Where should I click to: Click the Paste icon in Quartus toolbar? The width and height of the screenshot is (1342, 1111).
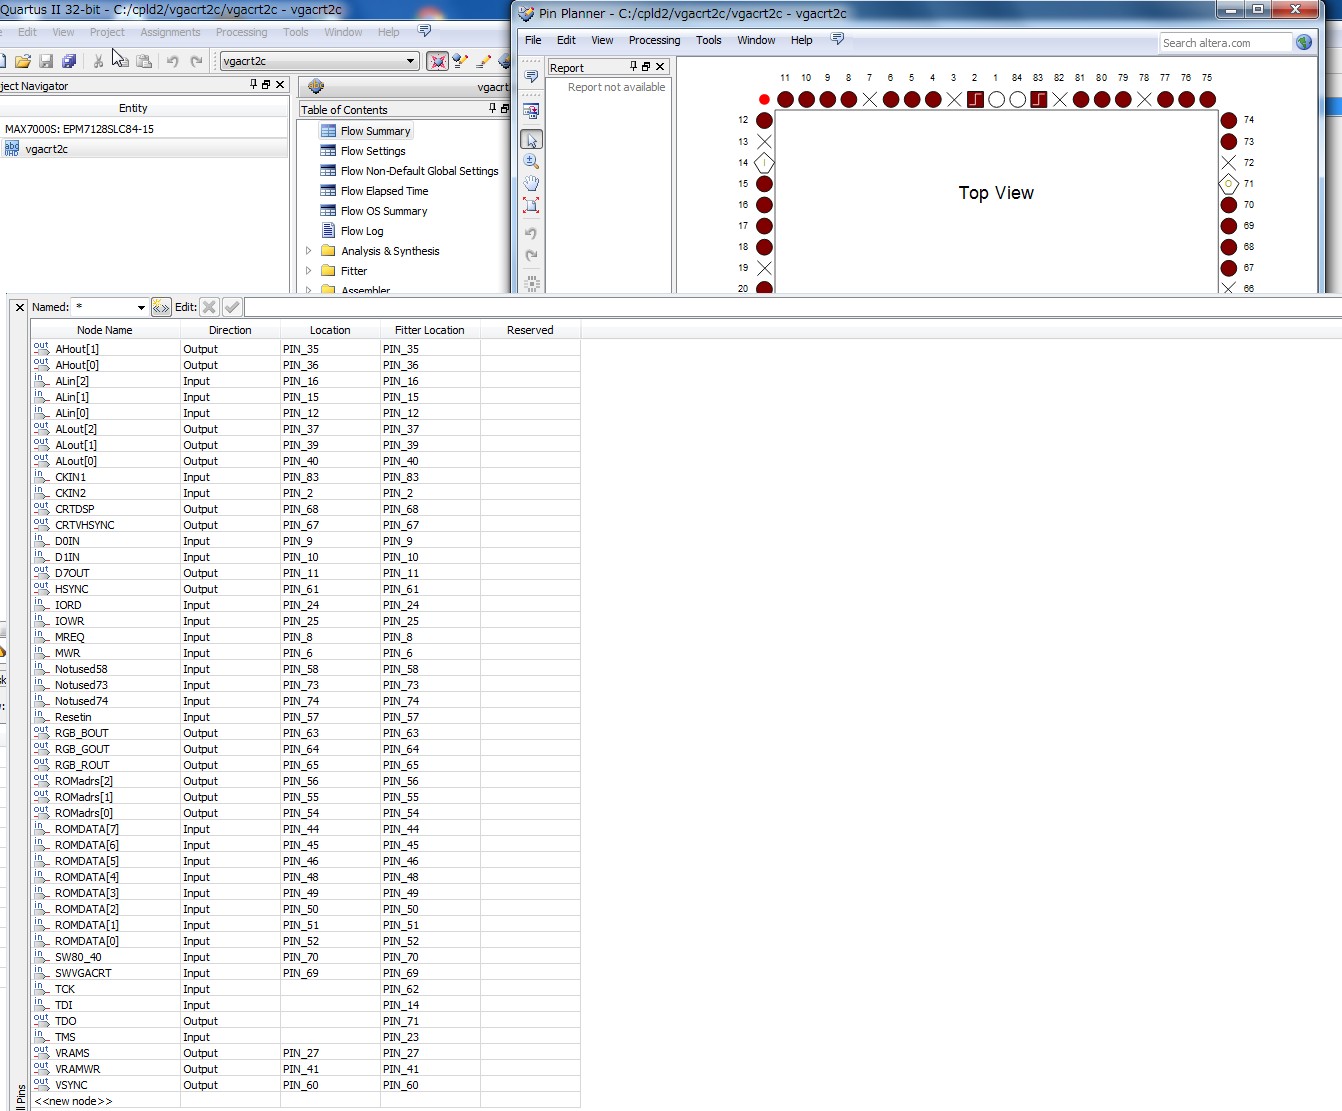[x=144, y=61]
